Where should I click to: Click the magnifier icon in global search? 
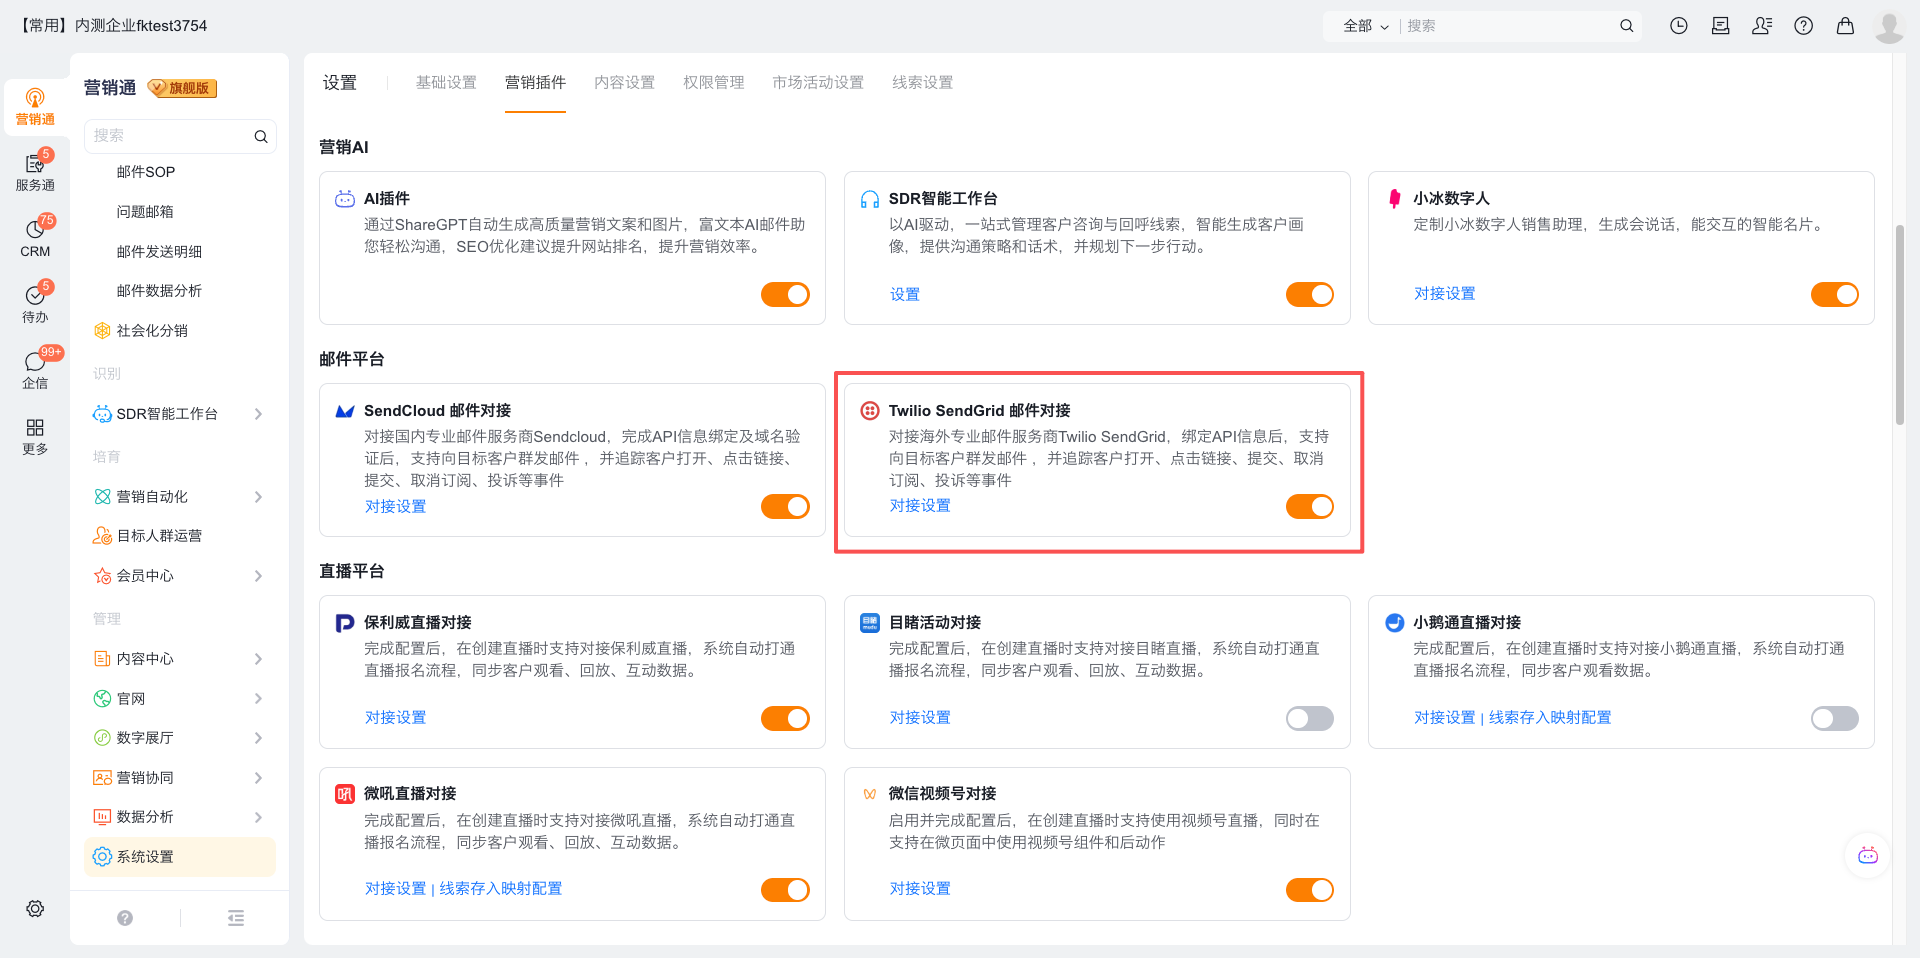click(x=1627, y=26)
